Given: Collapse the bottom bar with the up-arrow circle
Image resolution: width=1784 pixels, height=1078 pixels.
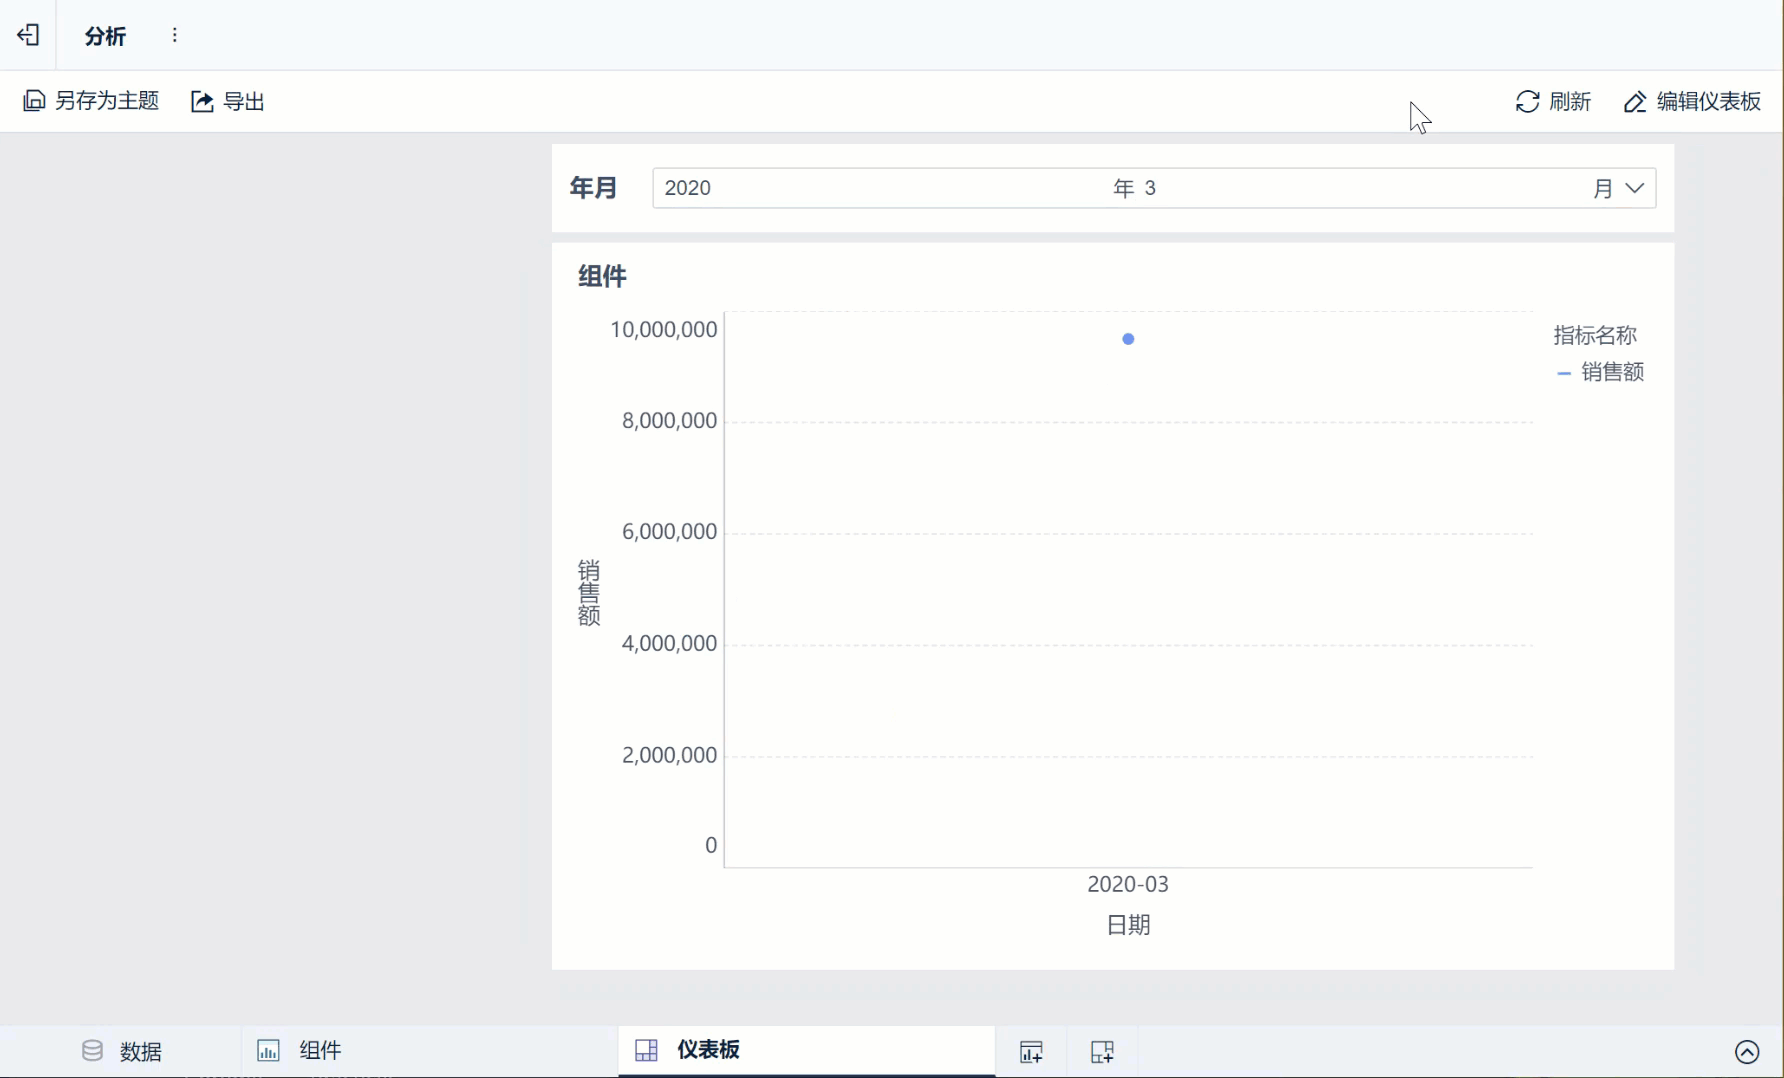Looking at the screenshot, I should click(x=1747, y=1051).
